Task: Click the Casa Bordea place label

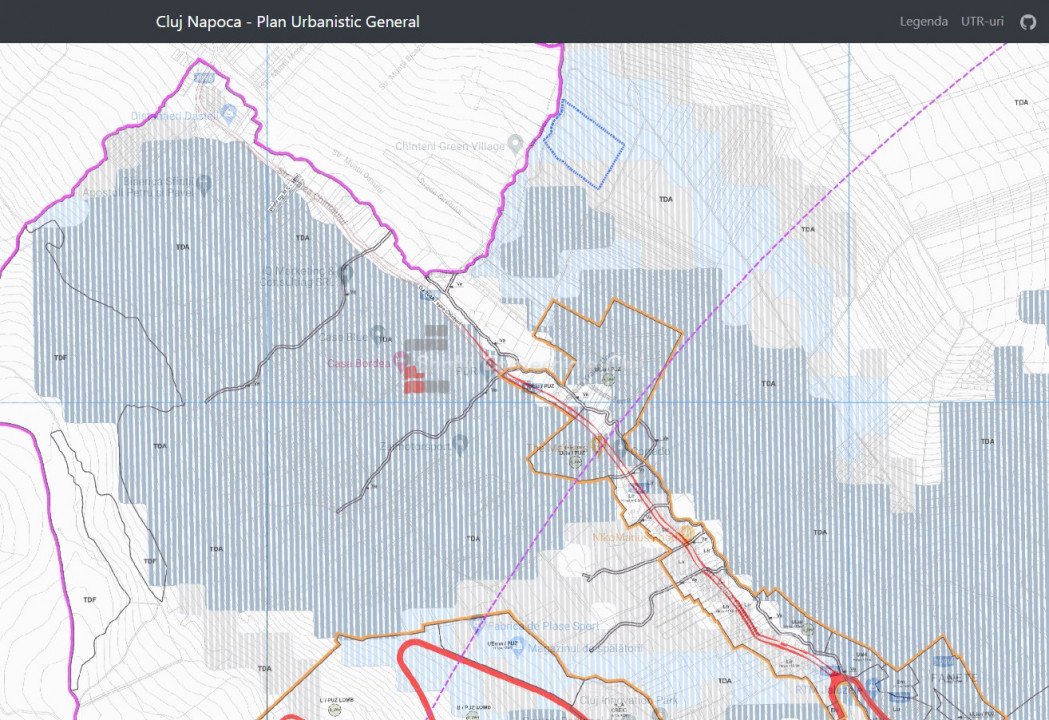Action: point(358,362)
